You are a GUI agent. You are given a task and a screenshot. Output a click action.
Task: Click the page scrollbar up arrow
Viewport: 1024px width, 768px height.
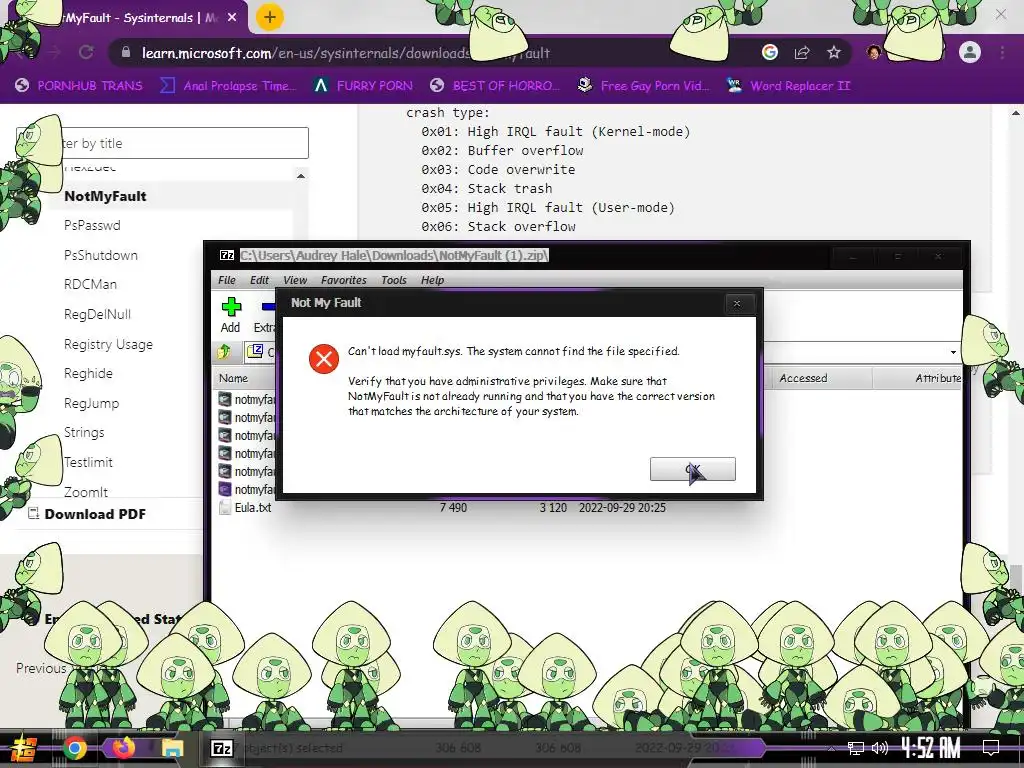coord(1016,113)
